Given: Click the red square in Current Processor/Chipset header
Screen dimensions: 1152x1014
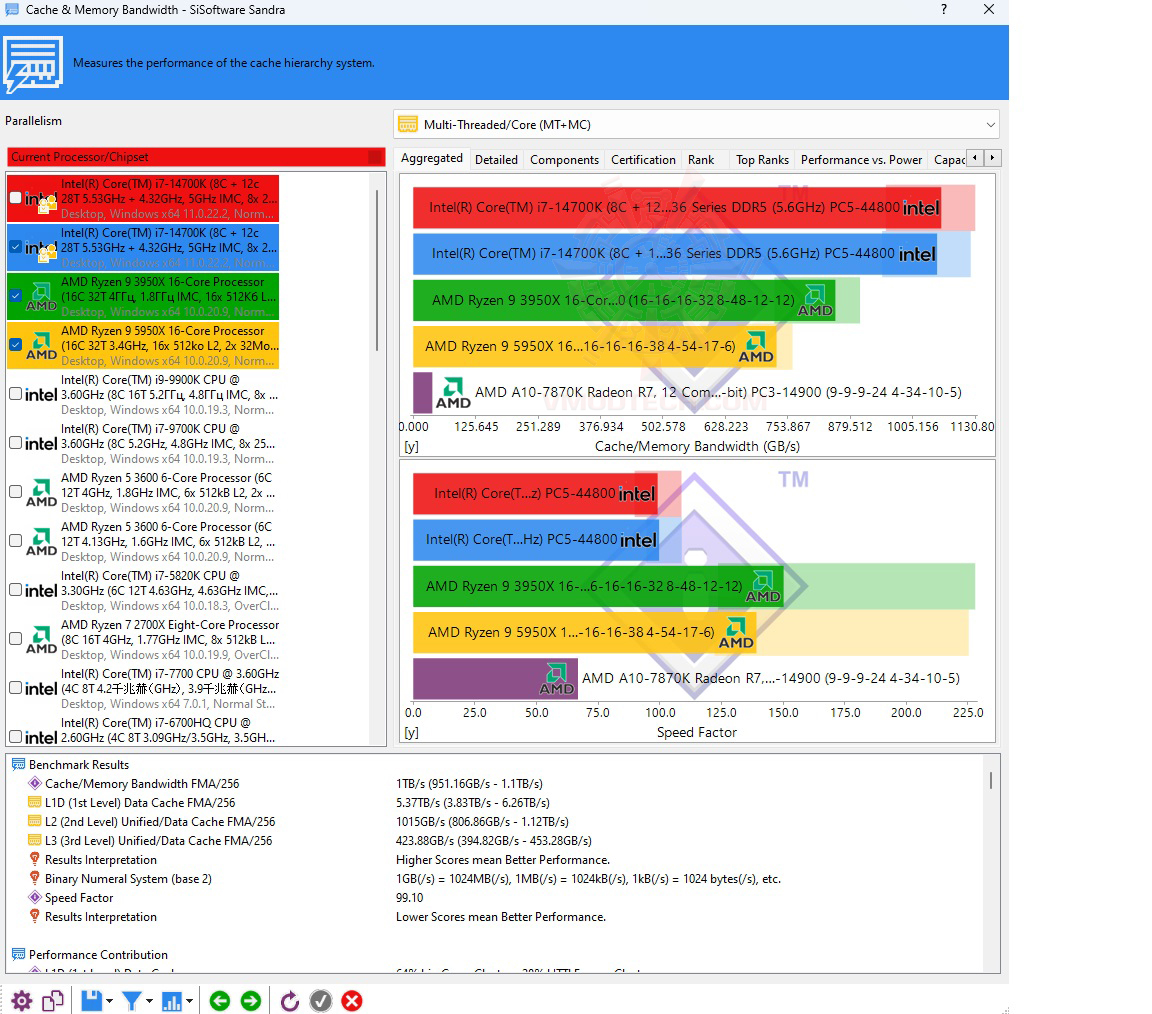Looking at the screenshot, I should pyautogui.click(x=375, y=157).
